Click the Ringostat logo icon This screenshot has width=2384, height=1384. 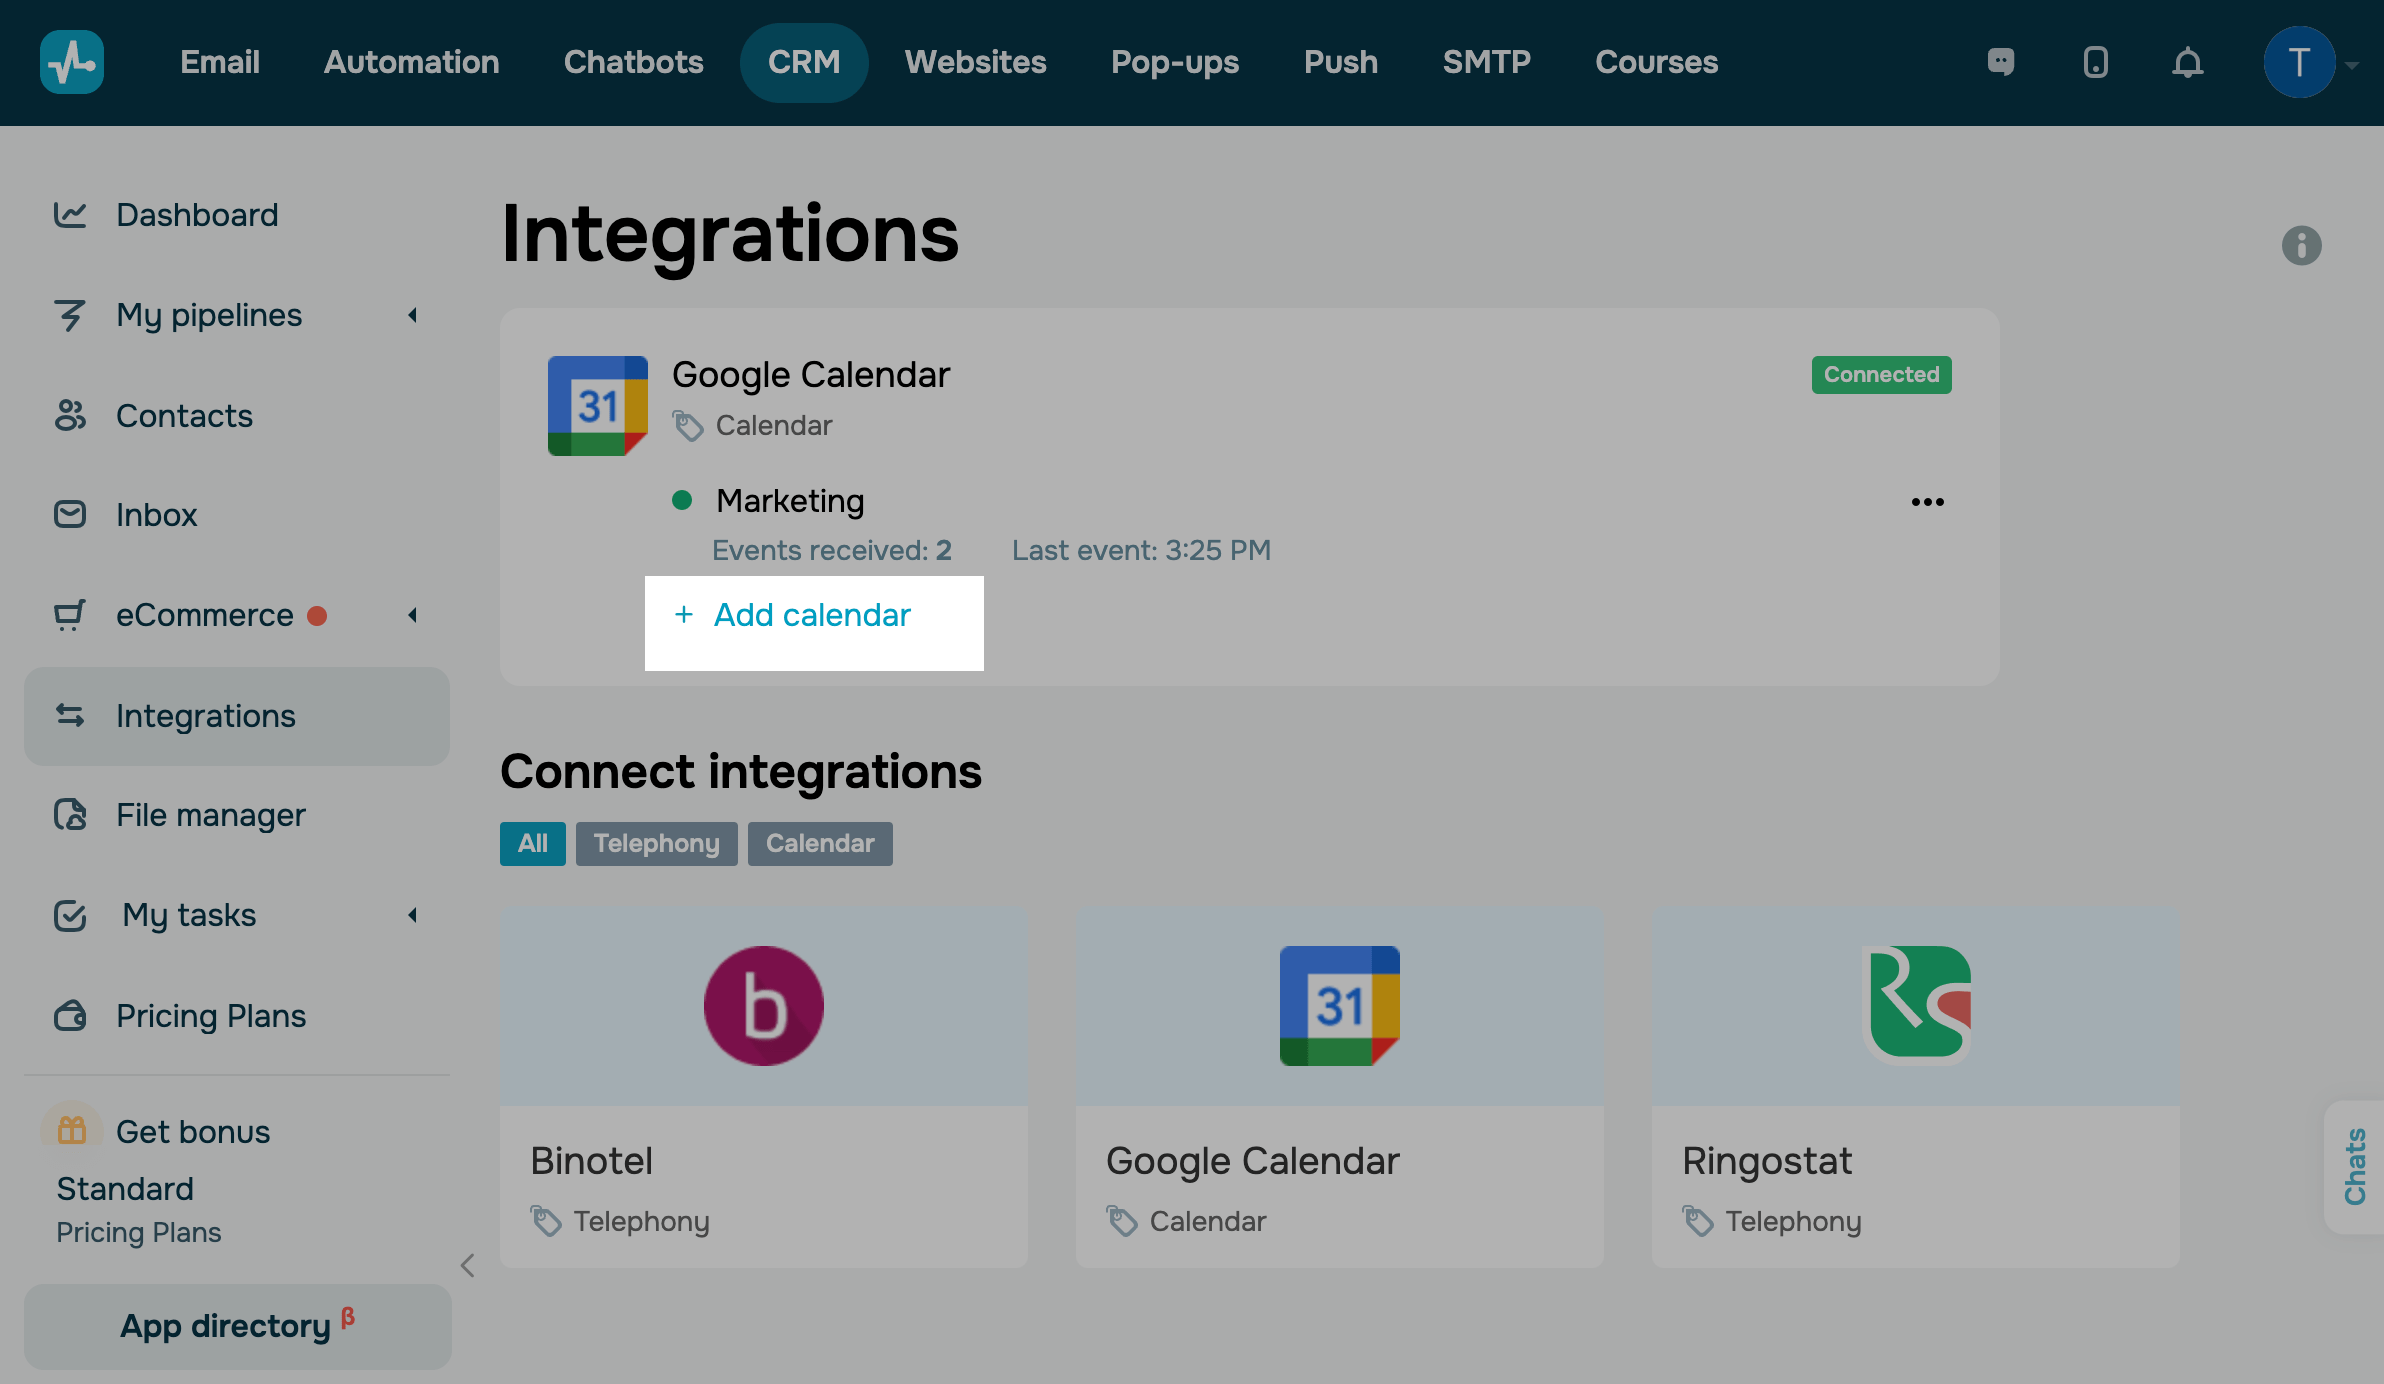point(1917,1004)
